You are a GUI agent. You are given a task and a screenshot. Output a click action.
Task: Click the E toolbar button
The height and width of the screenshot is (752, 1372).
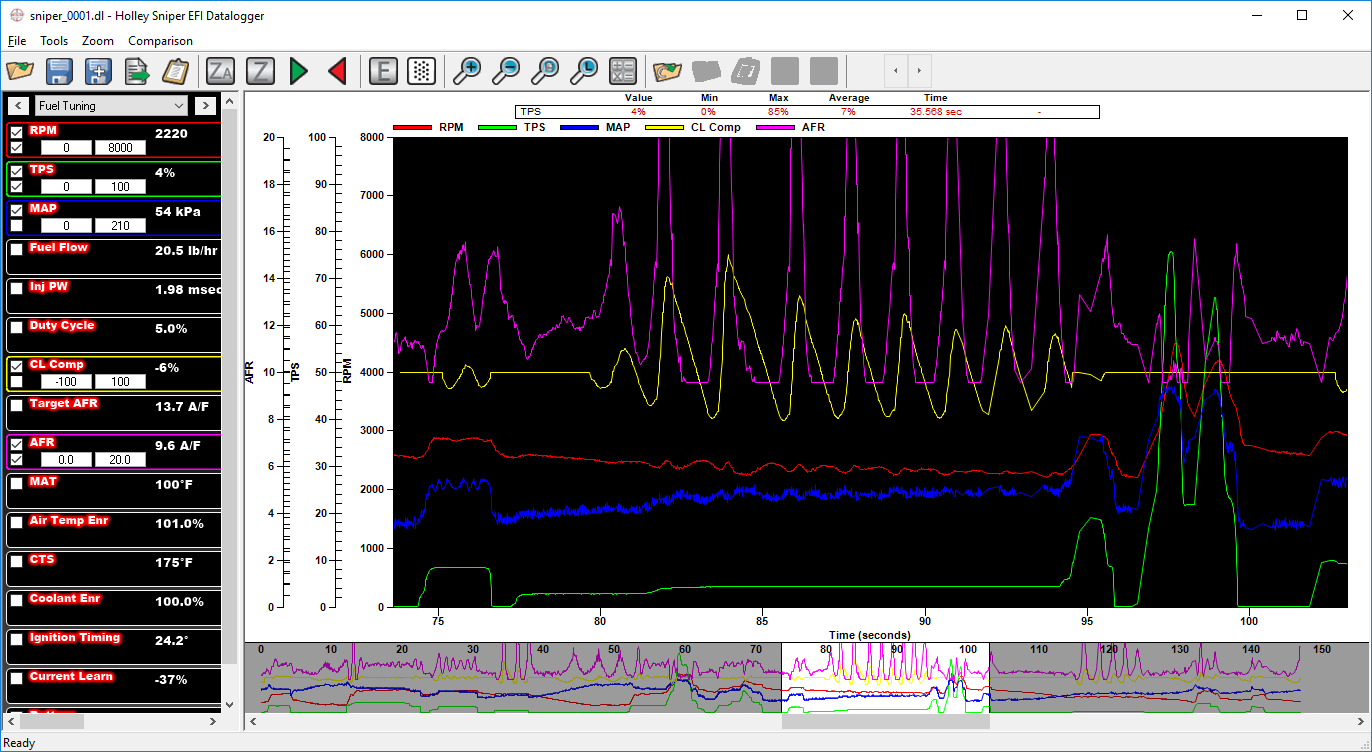coord(384,71)
